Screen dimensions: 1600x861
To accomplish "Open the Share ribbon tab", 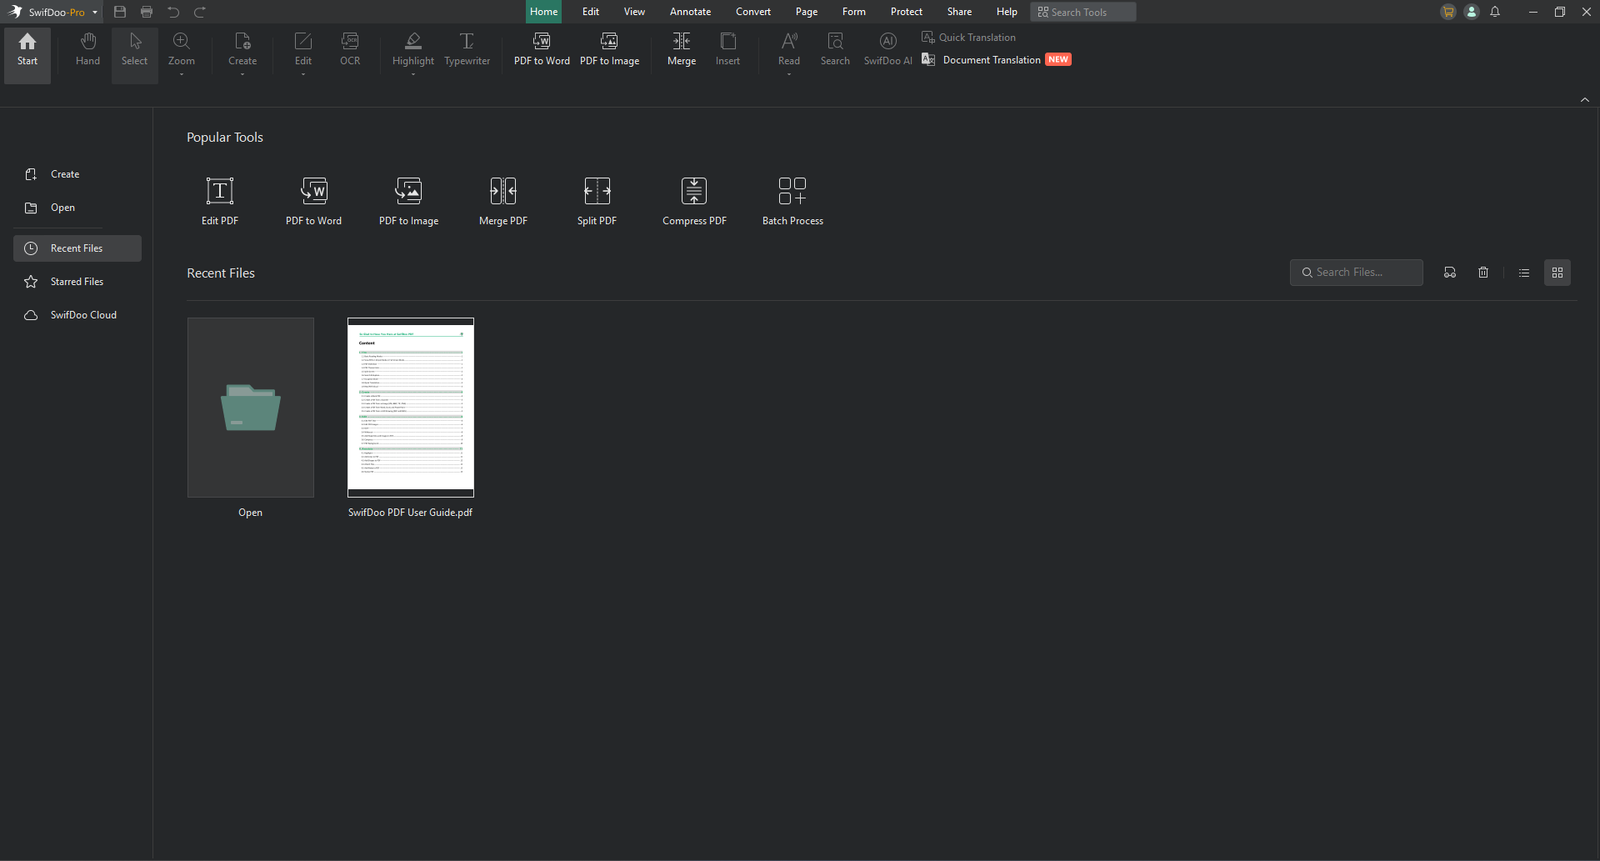I will click(959, 12).
